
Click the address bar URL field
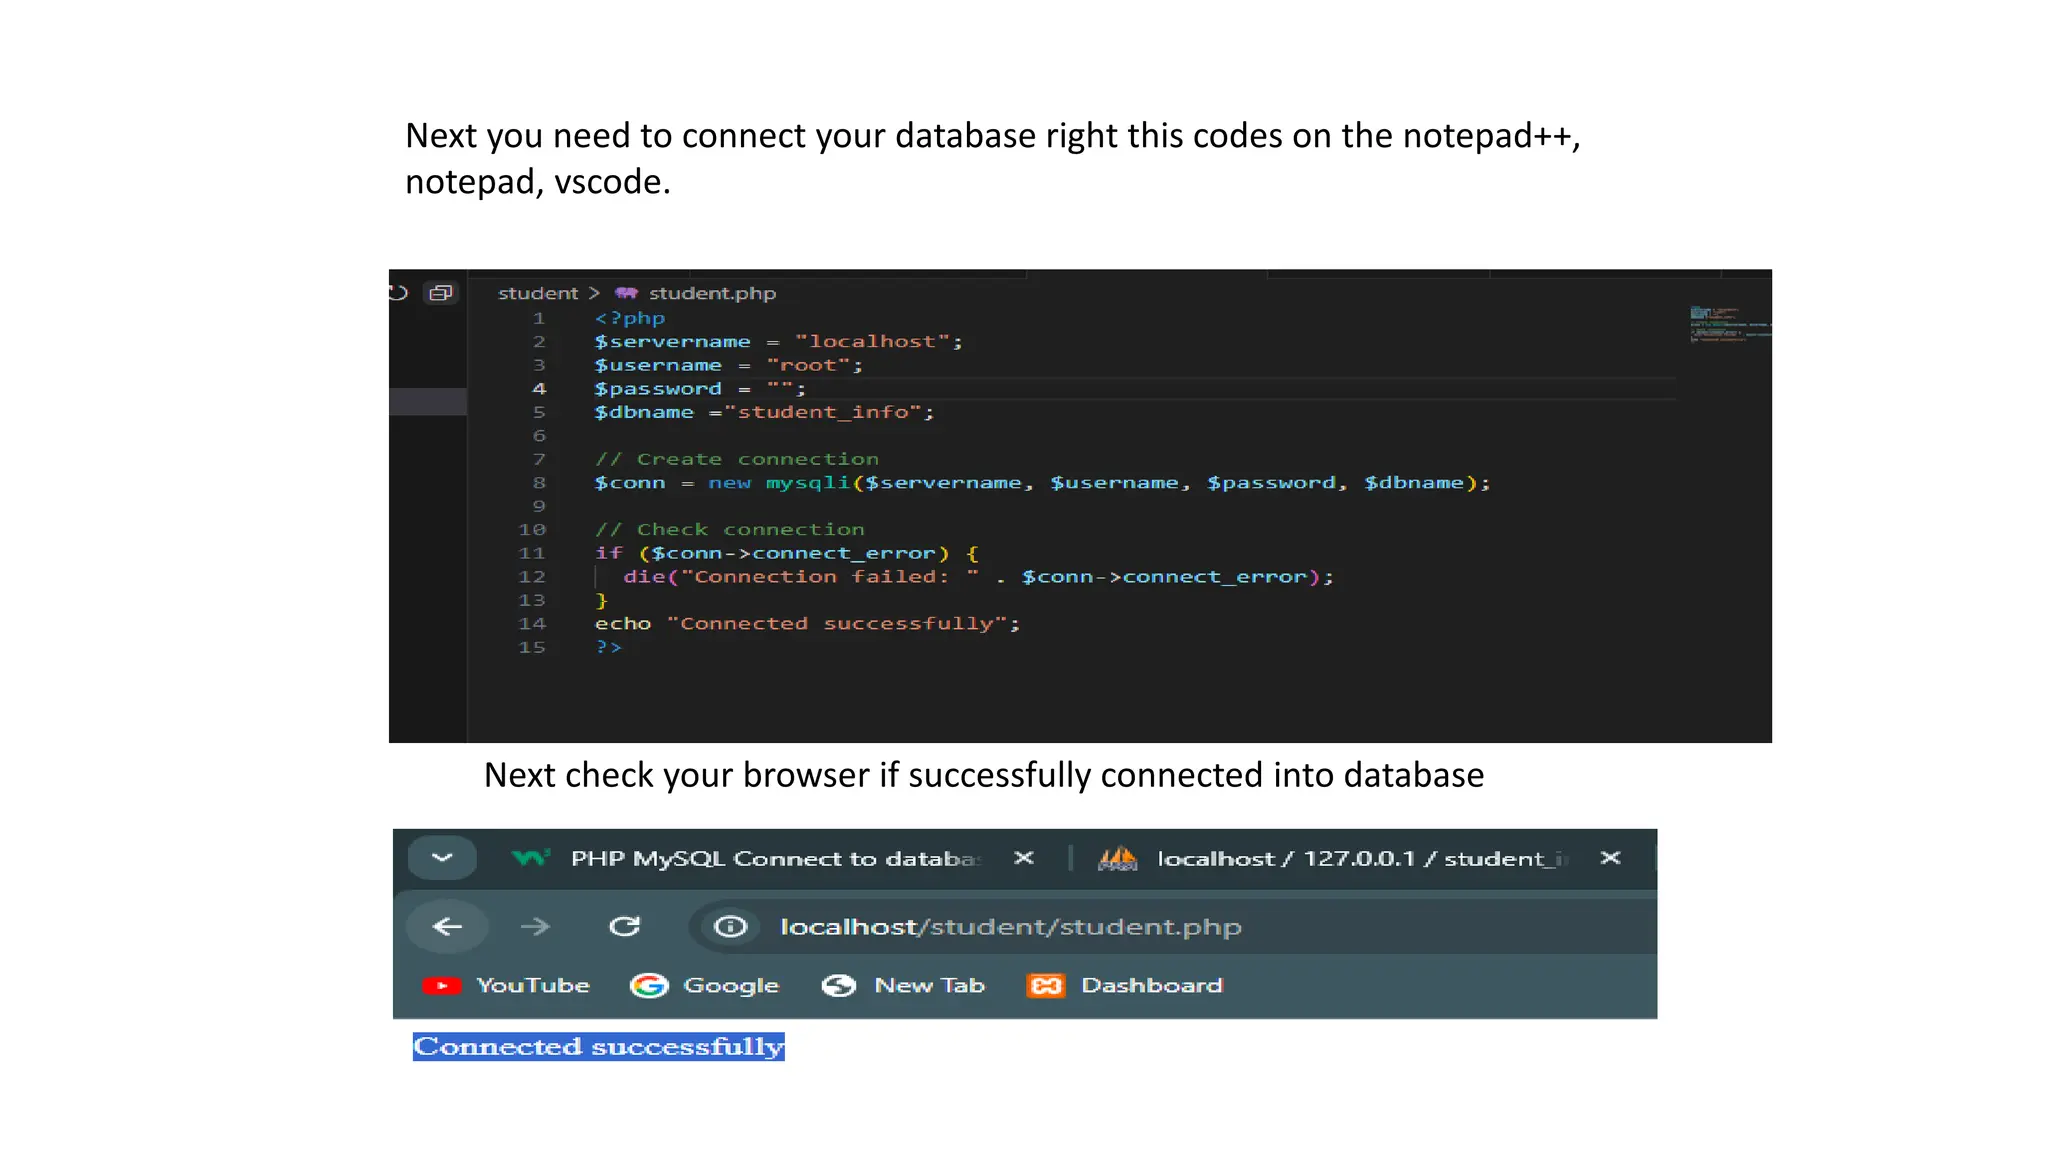(1010, 927)
